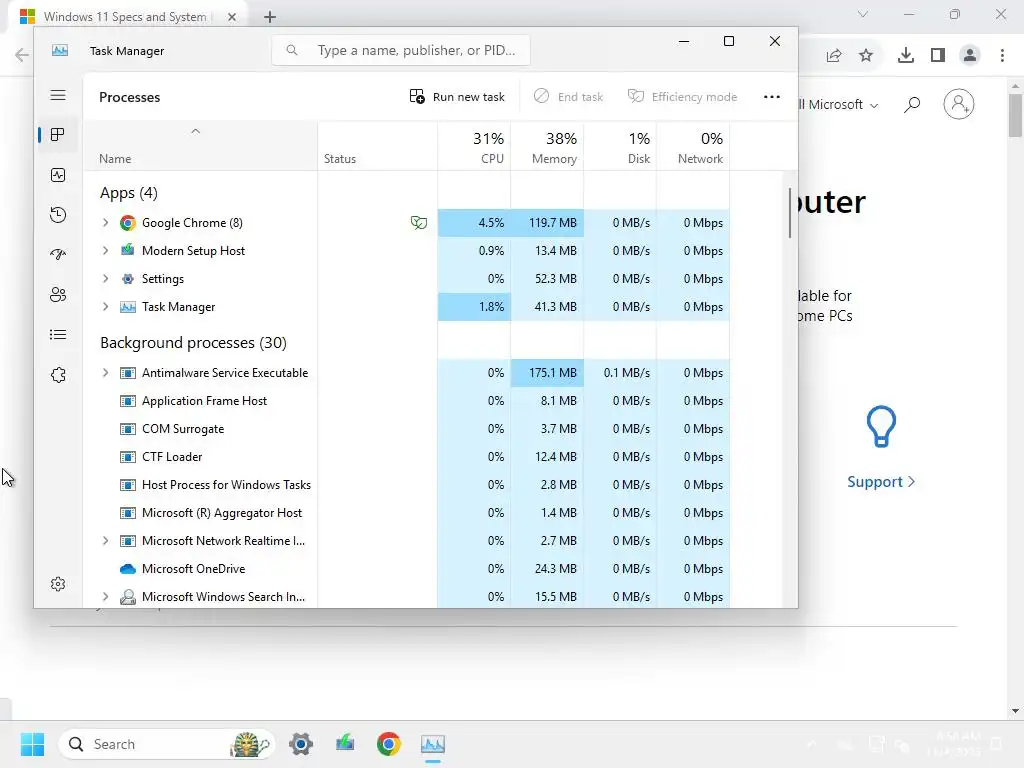Sort processes by Memory column
Viewport: 1024px width, 768px height.
pos(547,147)
